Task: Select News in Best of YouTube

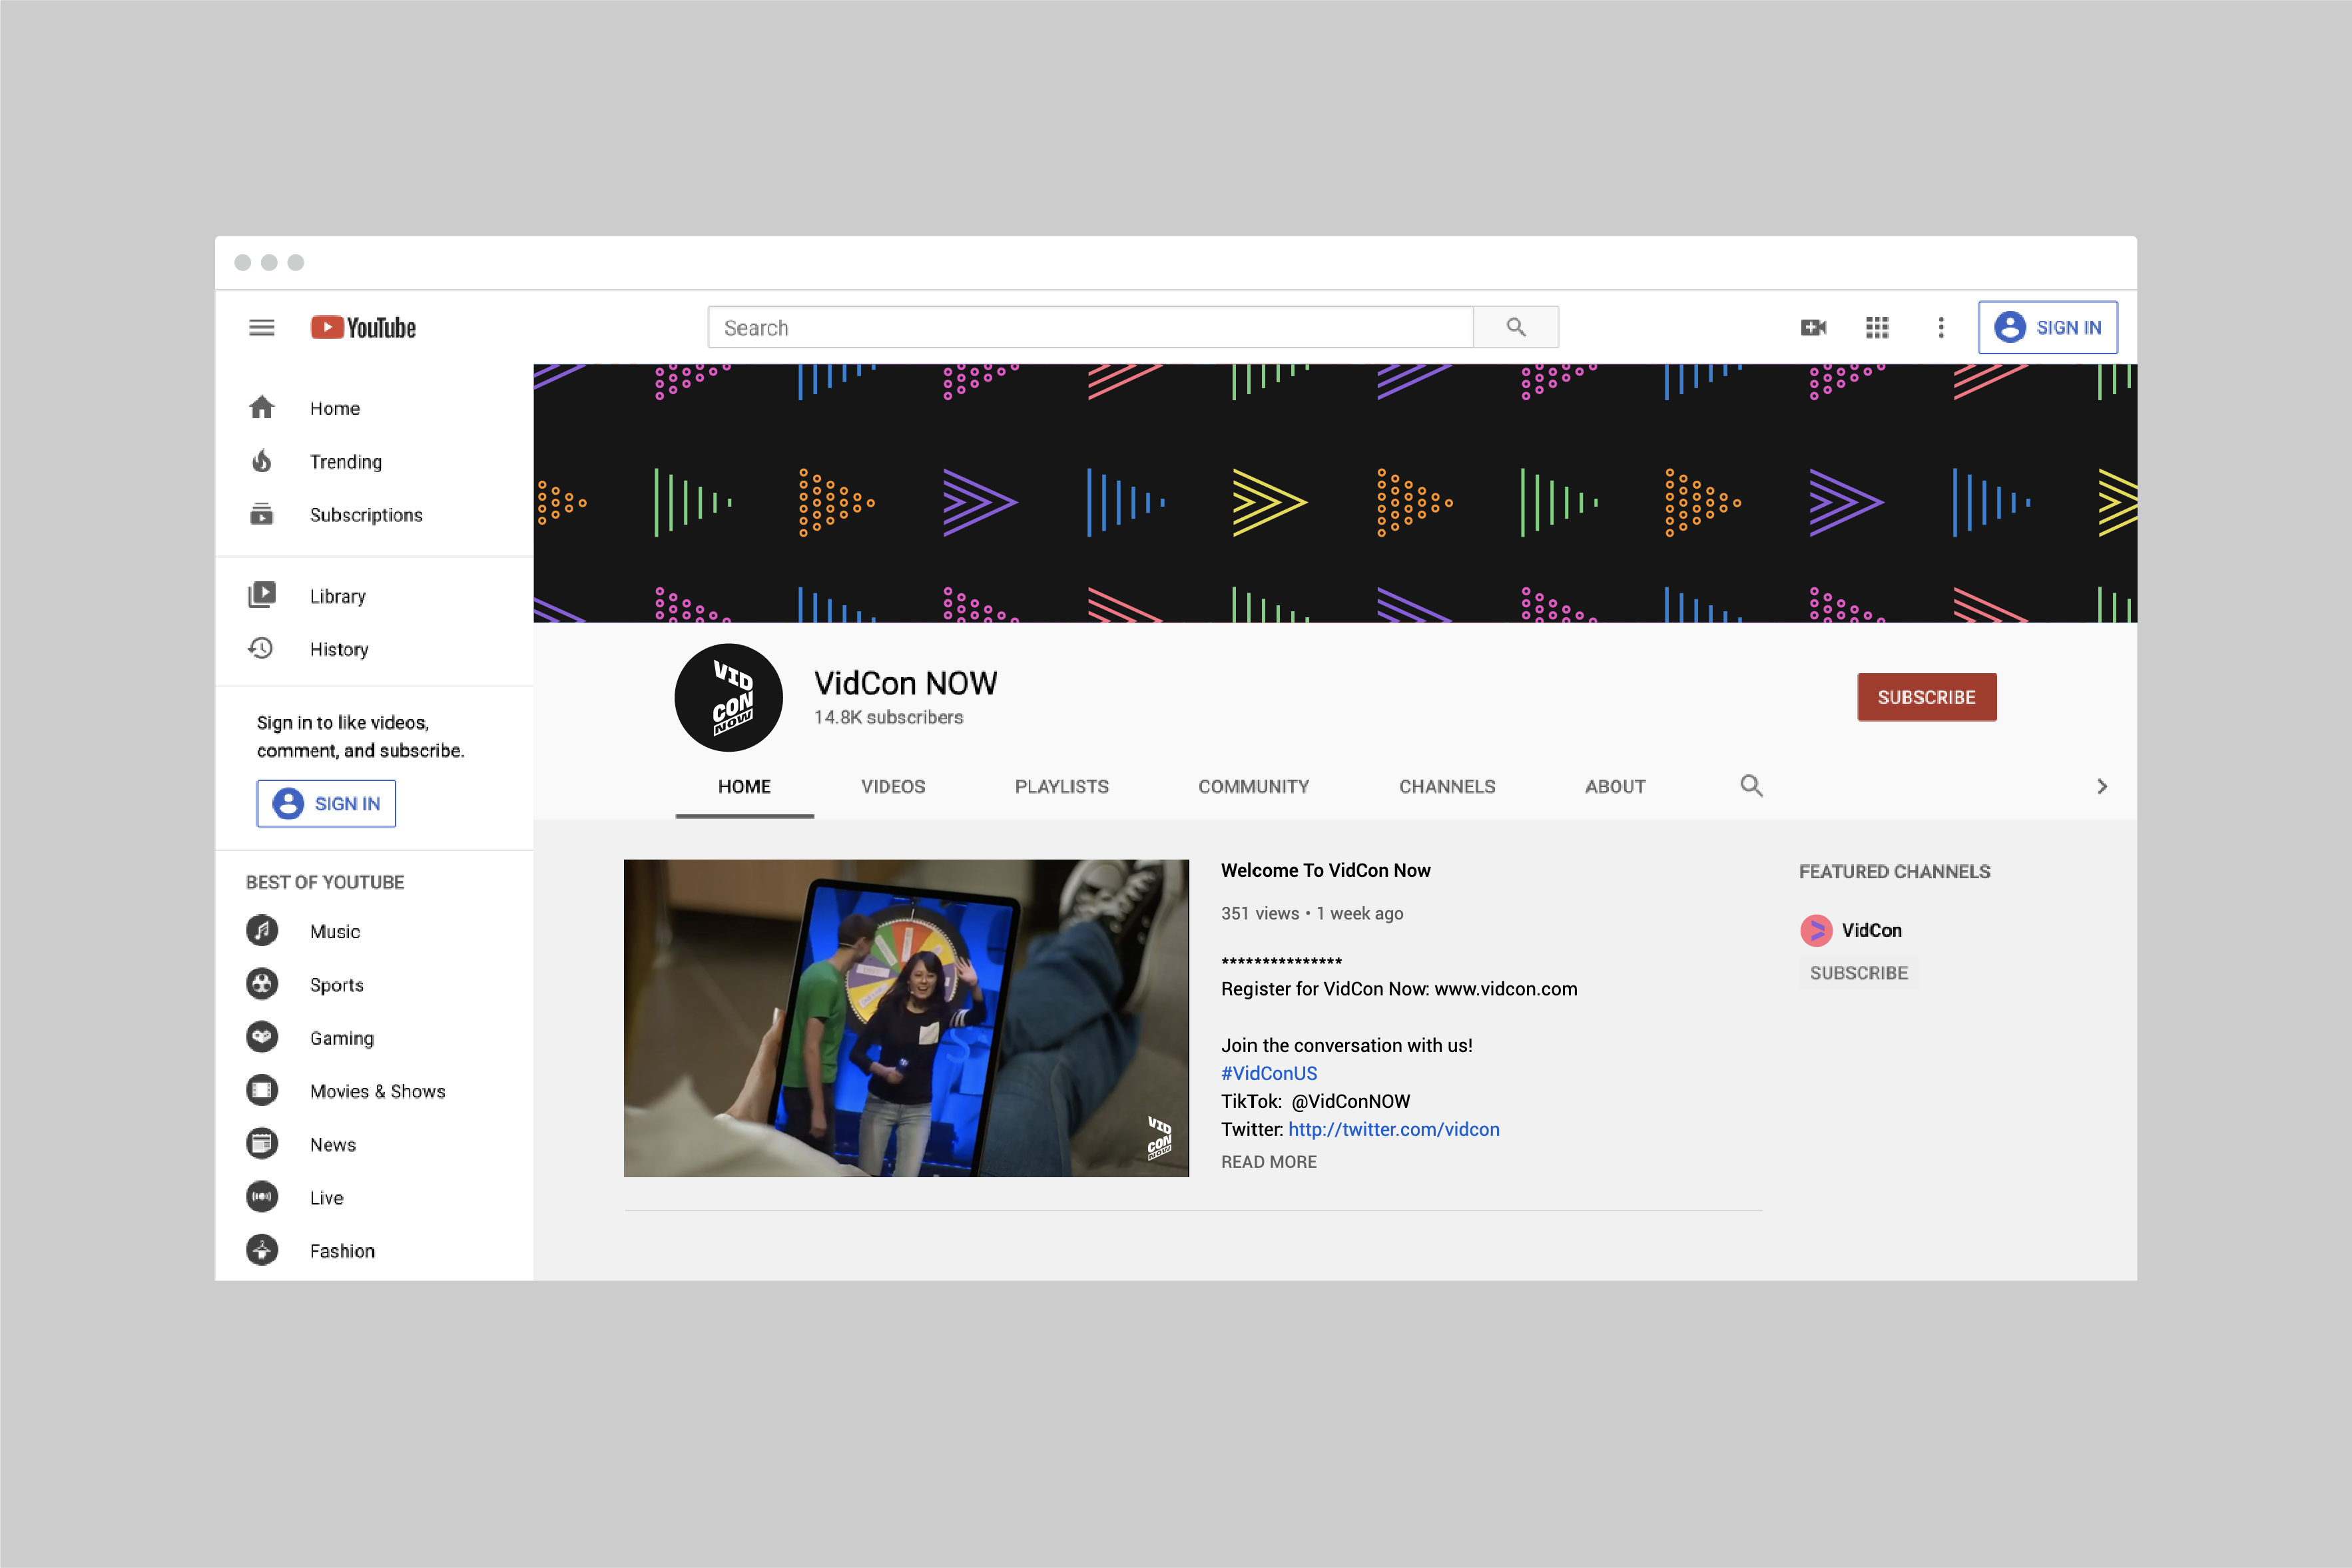Action: tap(333, 1144)
